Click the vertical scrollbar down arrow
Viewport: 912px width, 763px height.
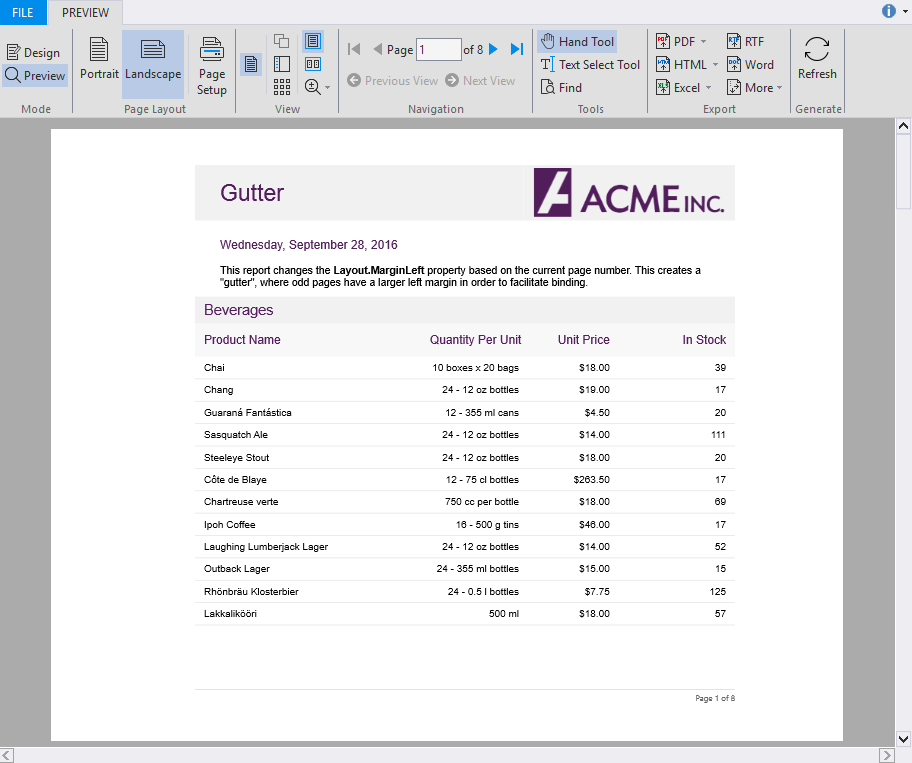[903, 735]
